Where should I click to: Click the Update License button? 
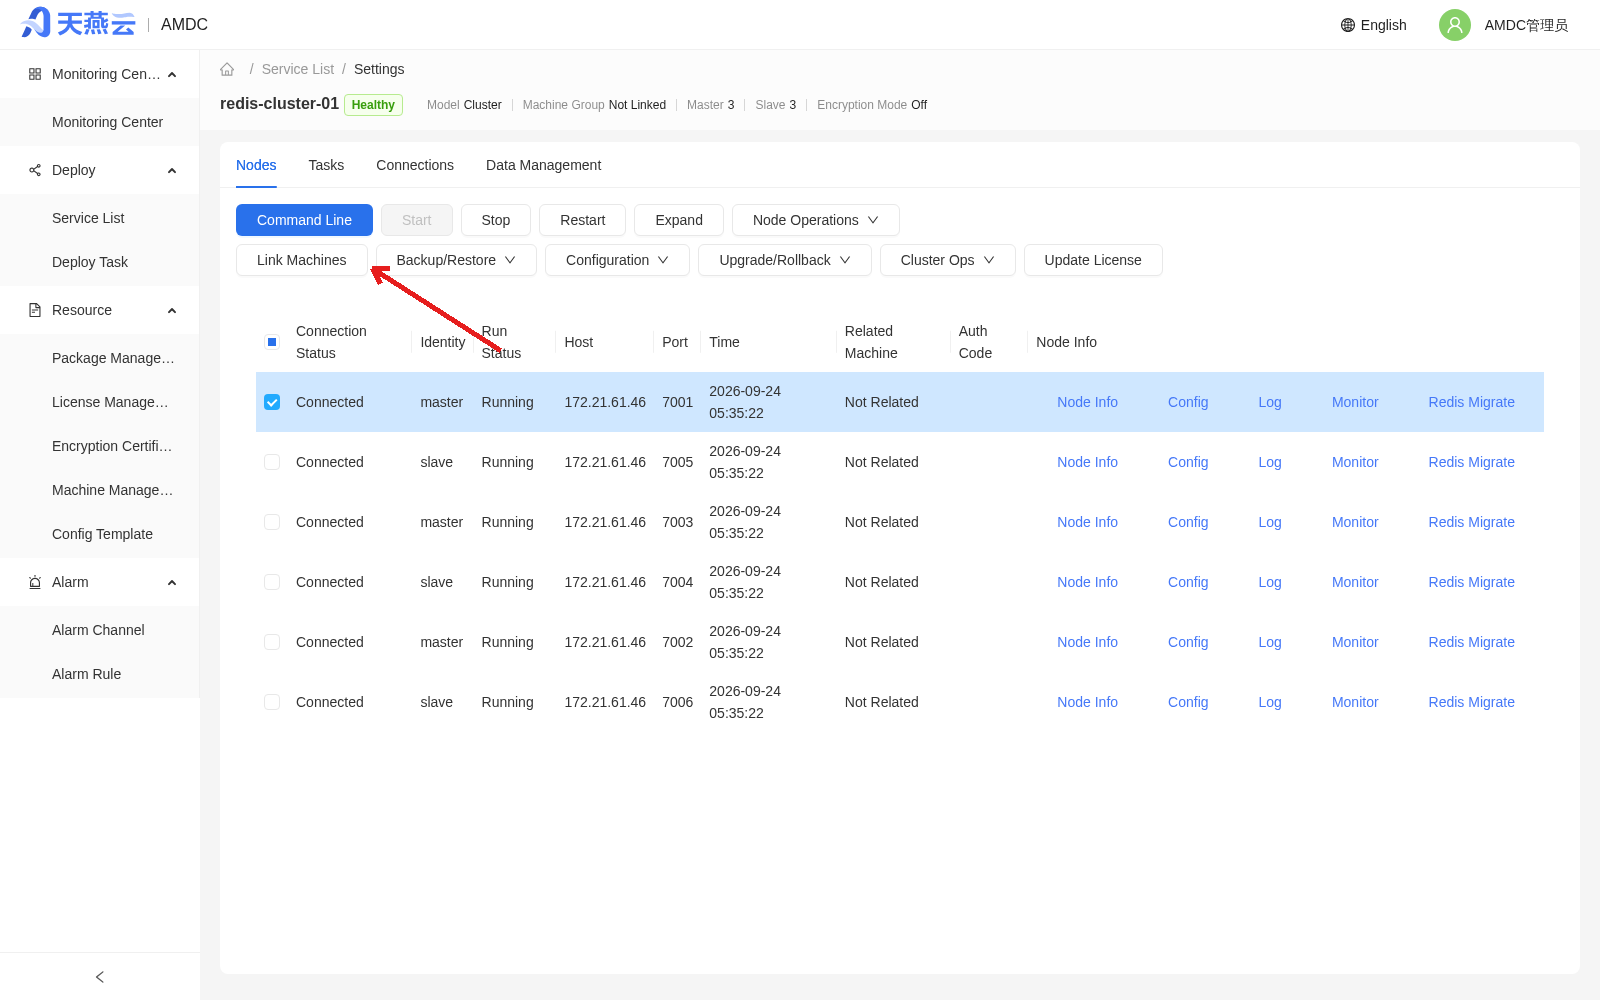click(x=1093, y=260)
